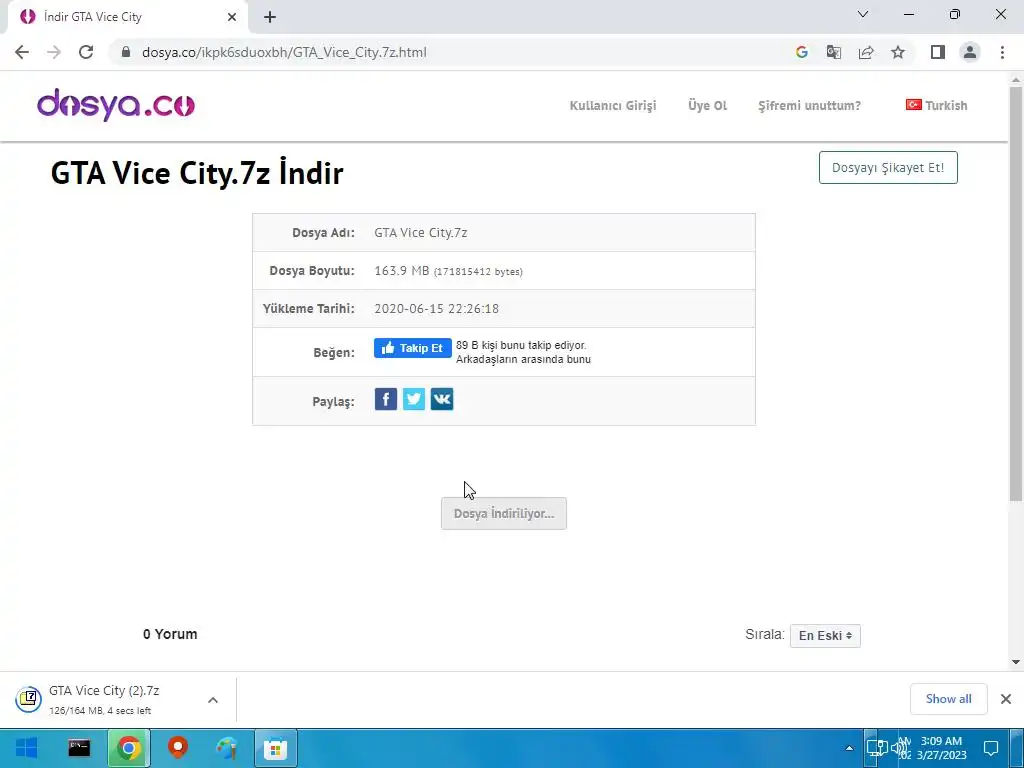The height and width of the screenshot is (768, 1024).
Task: Bookmark this page with star icon
Action: [x=898, y=52]
